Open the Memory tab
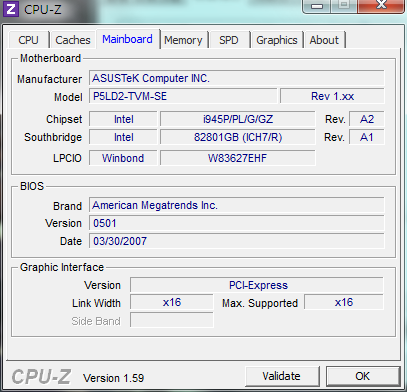Image resolution: width=407 pixels, height=392 pixels. tap(183, 40)
